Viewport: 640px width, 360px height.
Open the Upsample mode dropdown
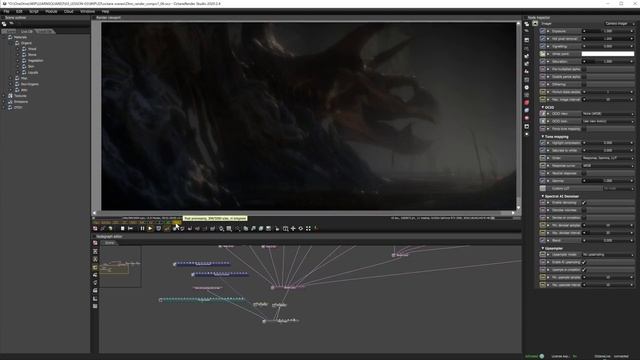point(608,255)
